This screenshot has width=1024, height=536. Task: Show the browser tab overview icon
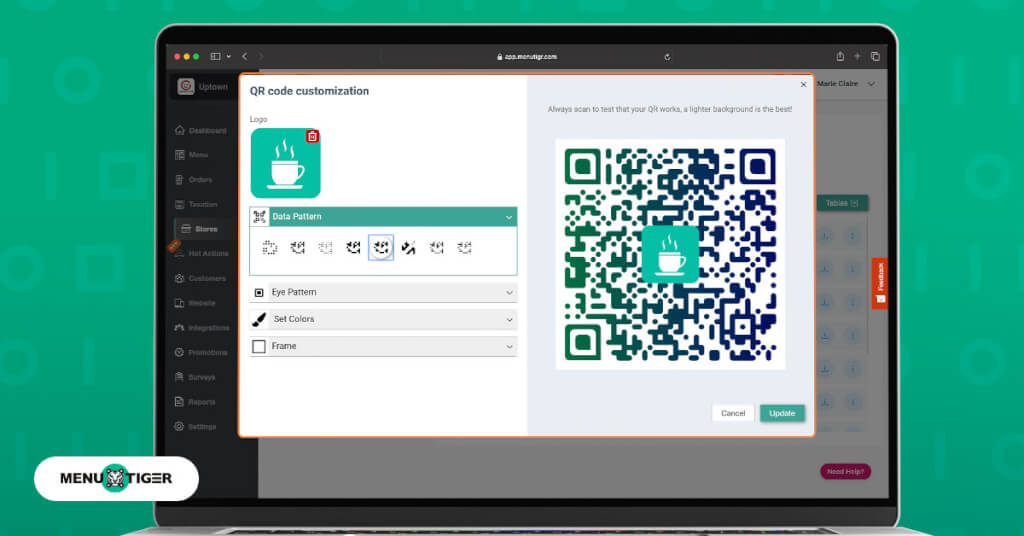[875, 57]
